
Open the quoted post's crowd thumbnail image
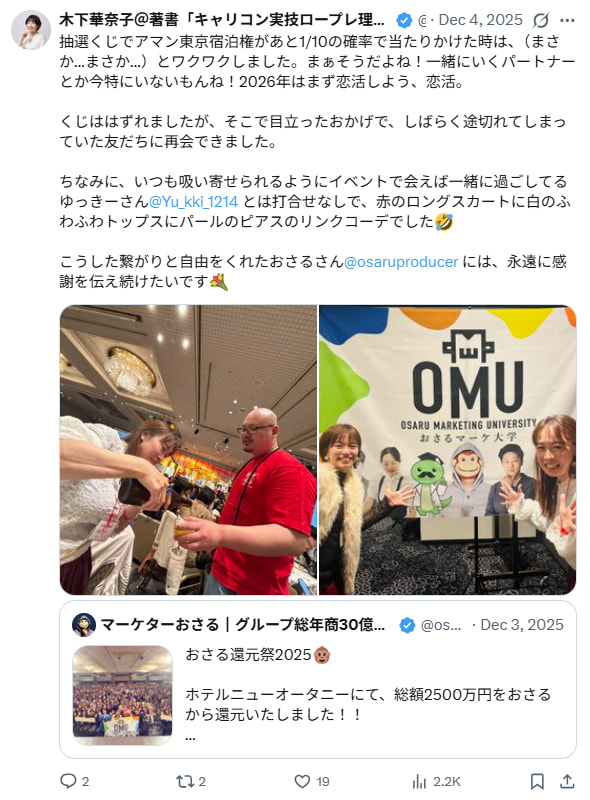[x=122, y=691]
